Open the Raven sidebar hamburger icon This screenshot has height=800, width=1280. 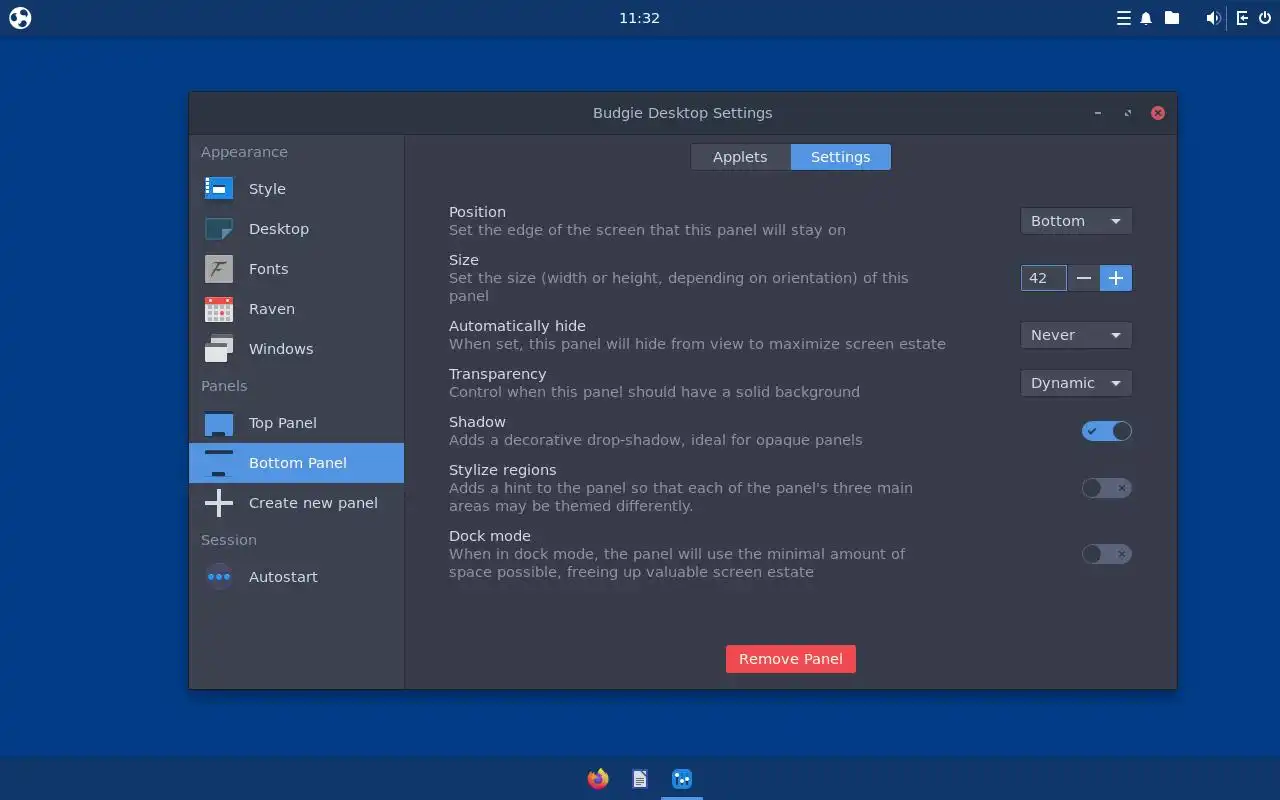[x=1124, y=18]
